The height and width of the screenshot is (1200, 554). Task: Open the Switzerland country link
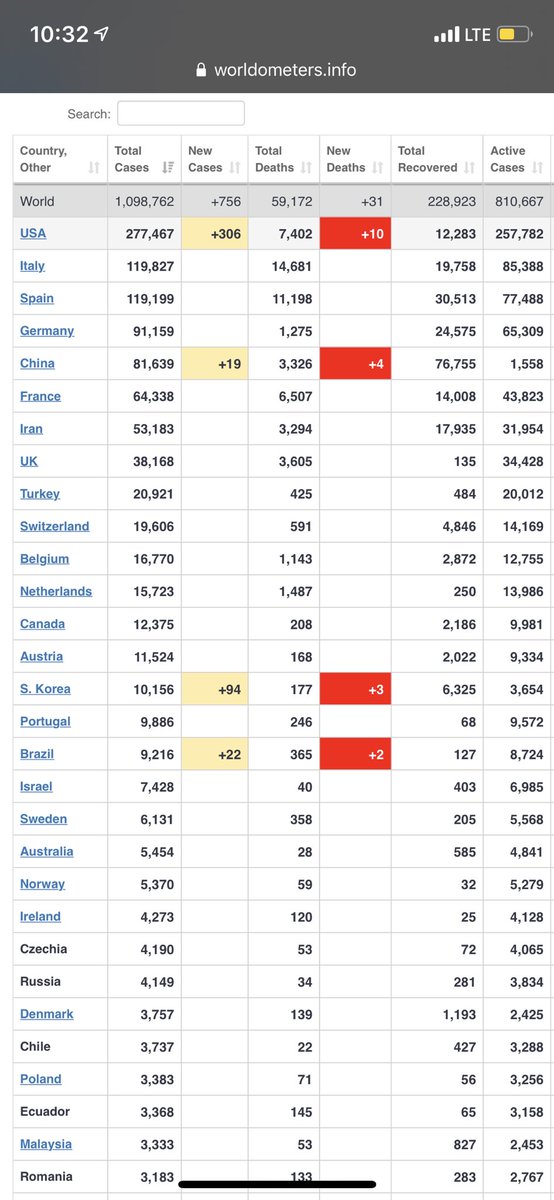coord(55,526)
